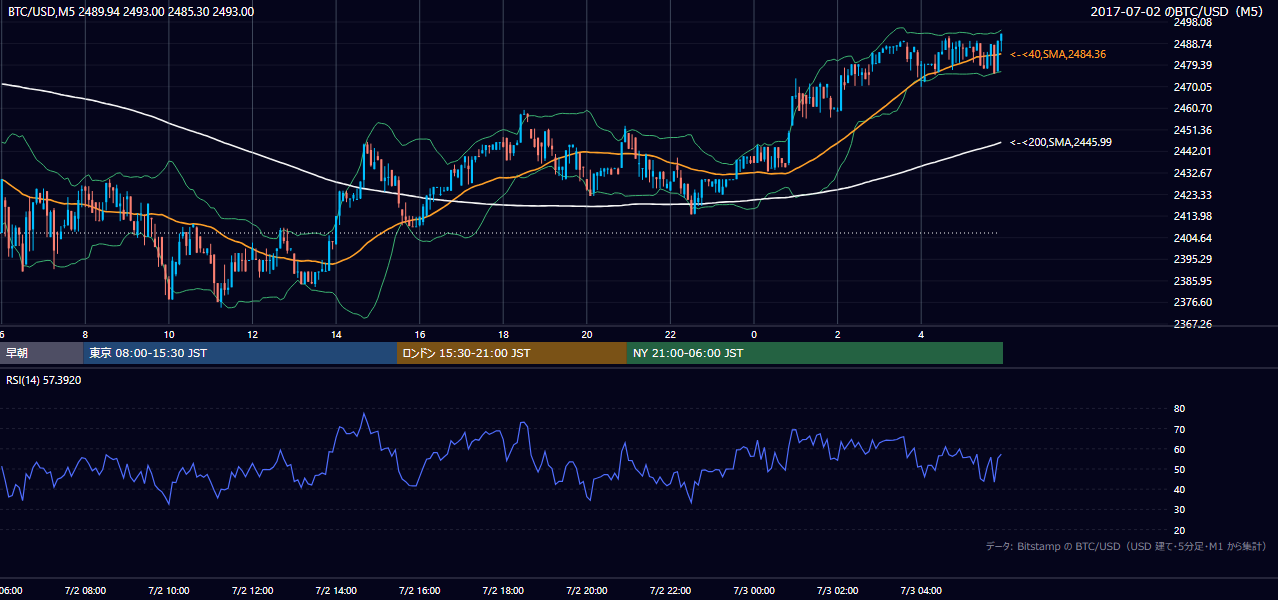Select the white 200 SMA label 2445.99
The height and width of the screenshot is (600, 1278).
pyautogui.click(x=1061, y=143)
